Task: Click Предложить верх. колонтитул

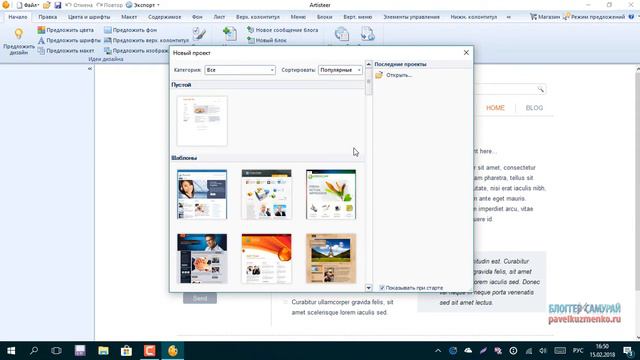Action: (x=147, y=40)
